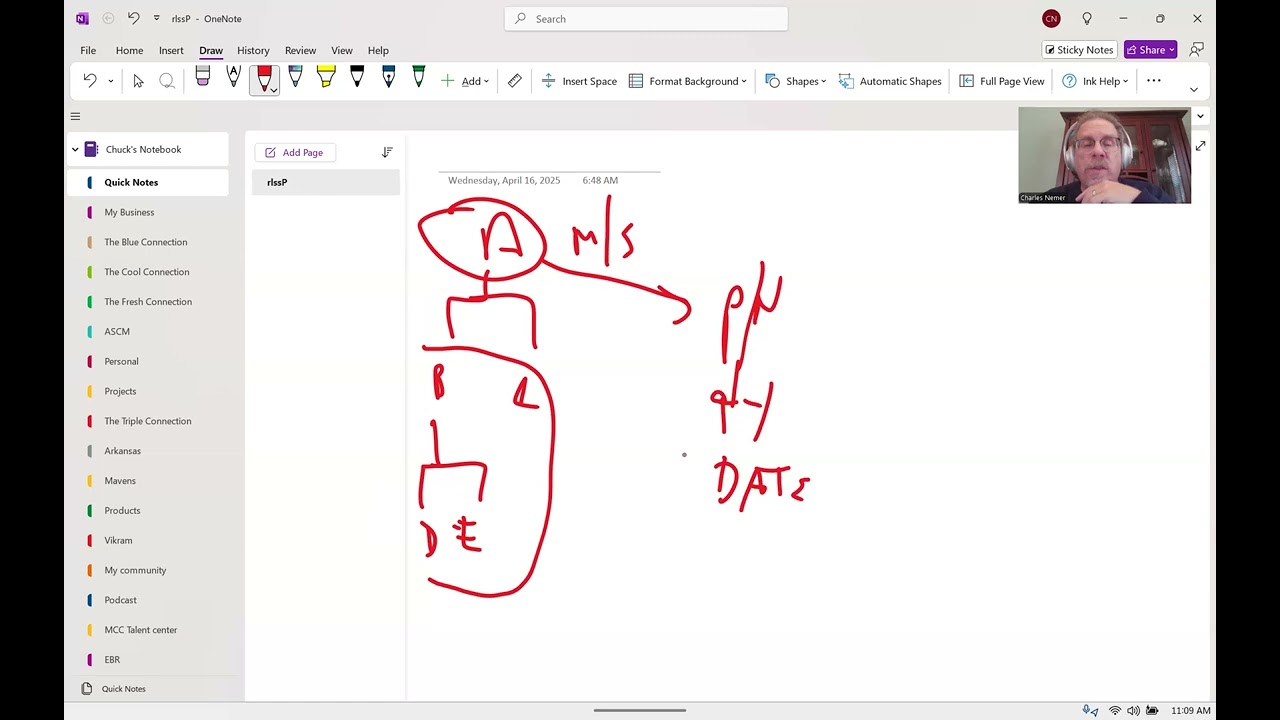The height and width of the screenshot is (720, 1280).
Task: Select the red pen
Action: (x=264, y=78)
